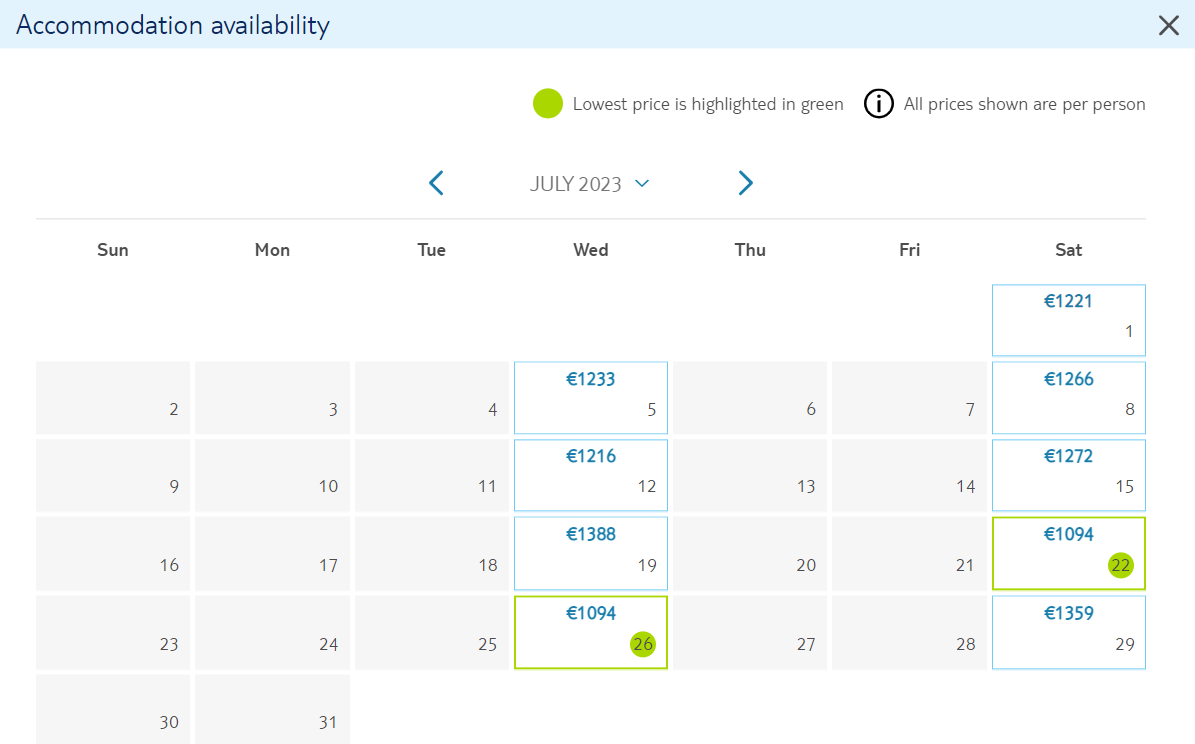Select green-highlighted July 22 at €1094
1195x744 pixels.
(x=1068, y=553)
